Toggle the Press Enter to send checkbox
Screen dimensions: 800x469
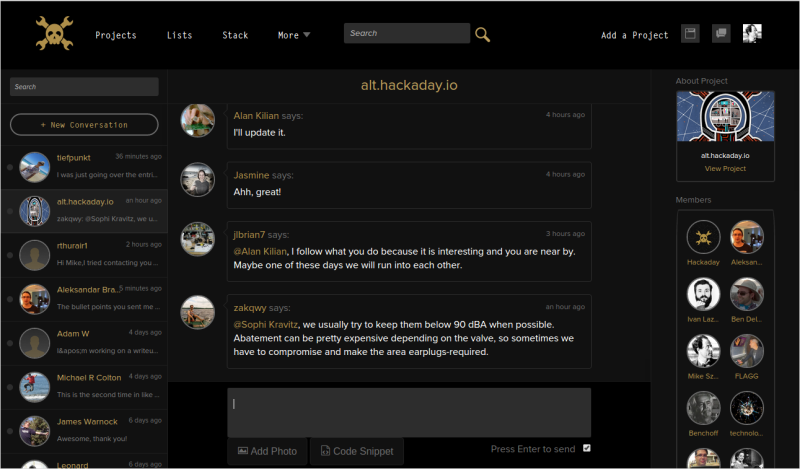(x=587, y=448)
